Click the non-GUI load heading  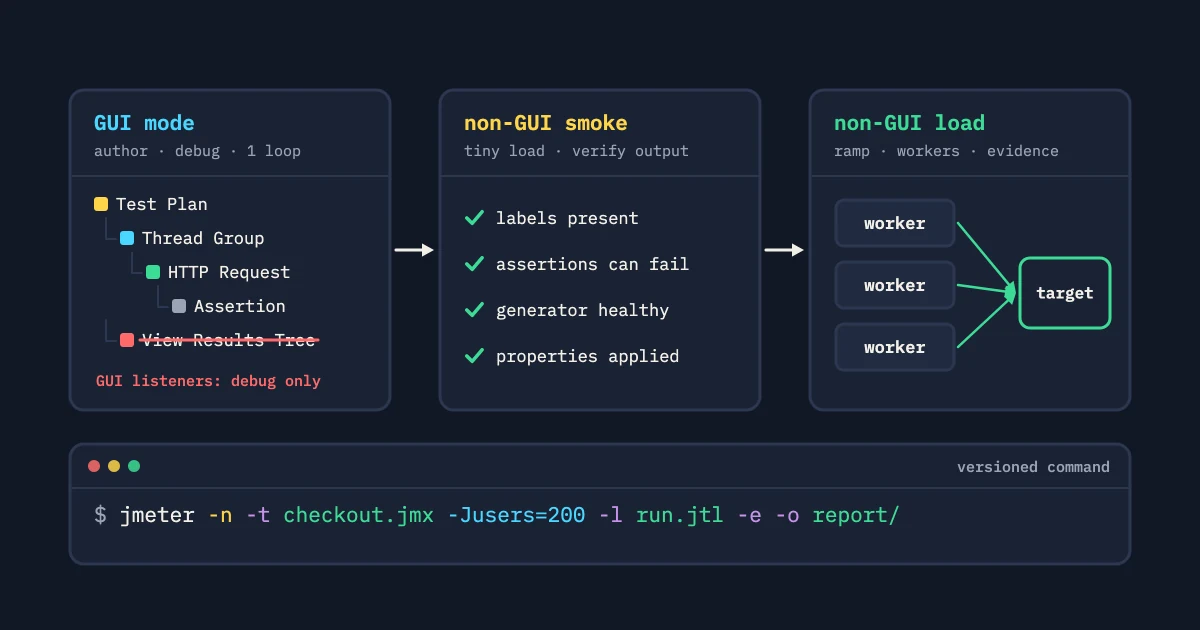pos(910,123)
